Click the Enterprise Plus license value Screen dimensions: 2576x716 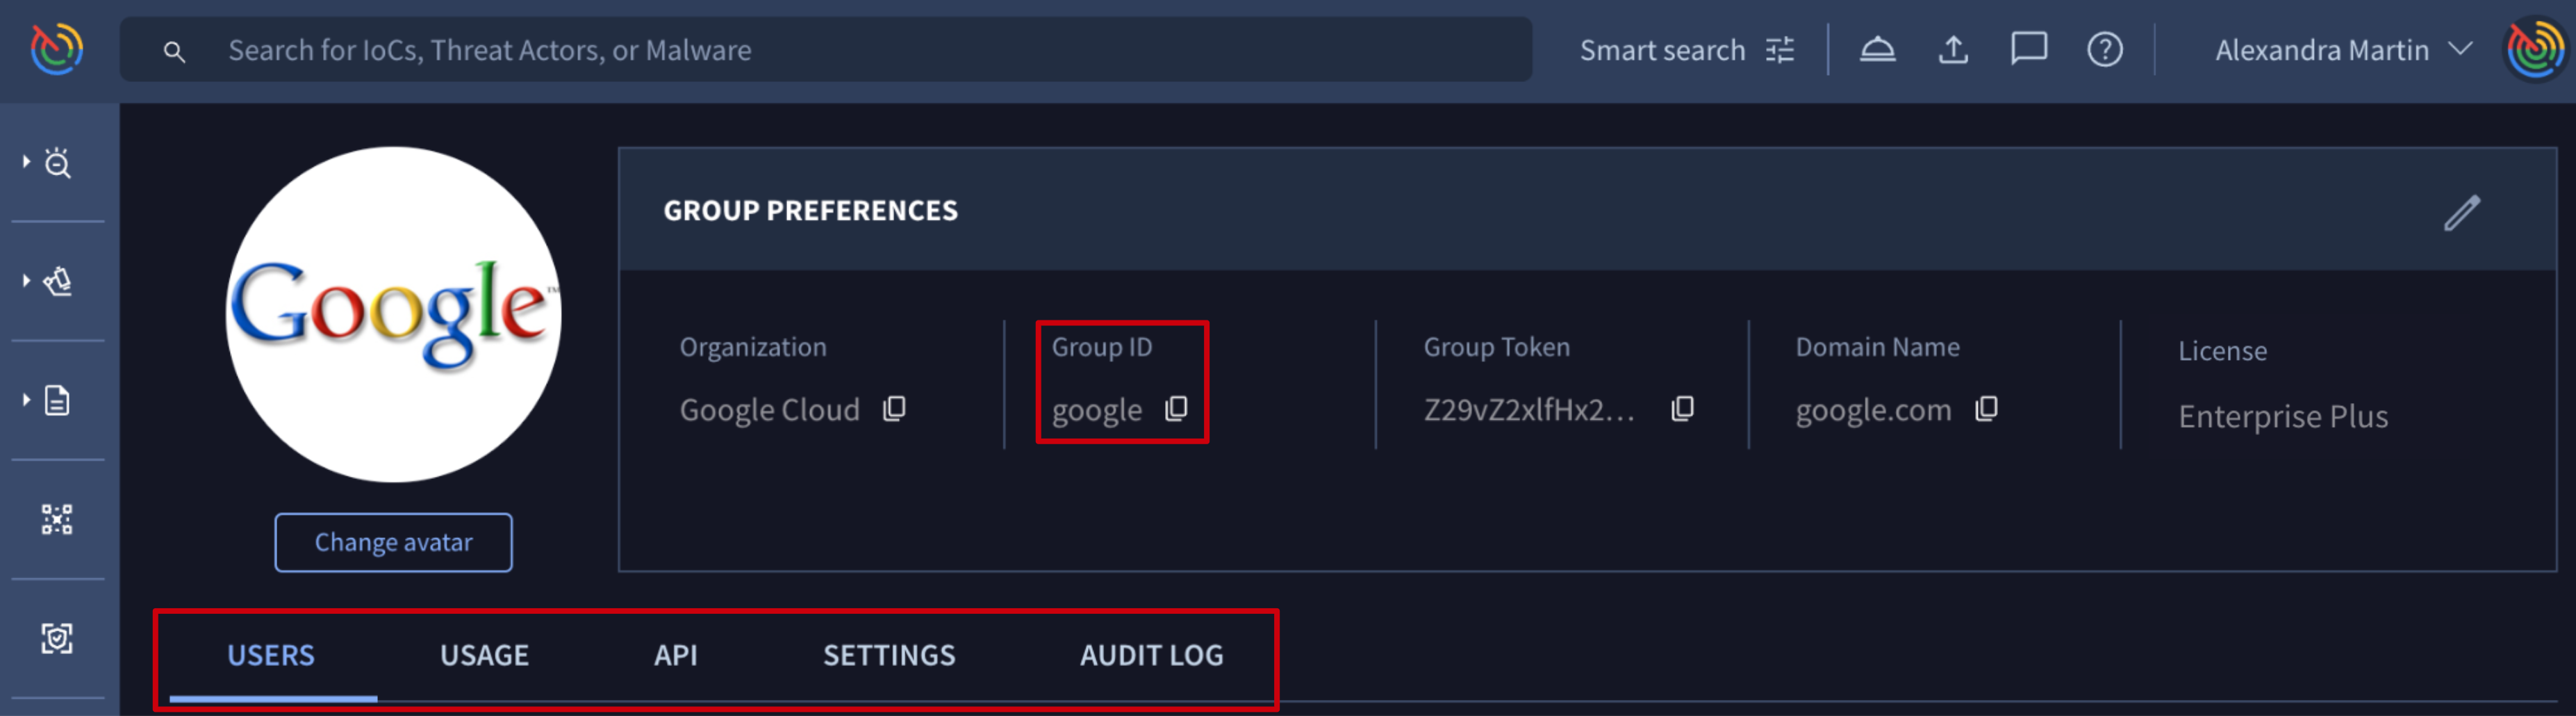(x=2283, y=416)
